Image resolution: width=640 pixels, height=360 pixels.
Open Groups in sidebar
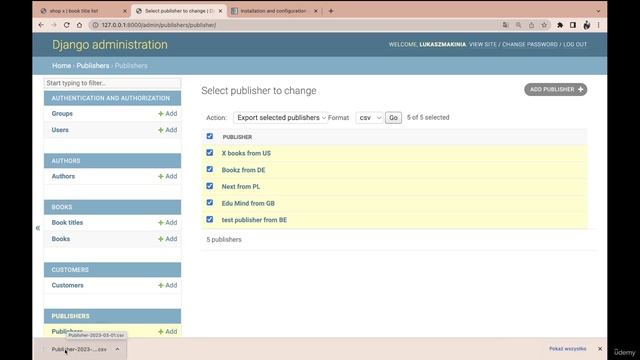coord(62,113)
